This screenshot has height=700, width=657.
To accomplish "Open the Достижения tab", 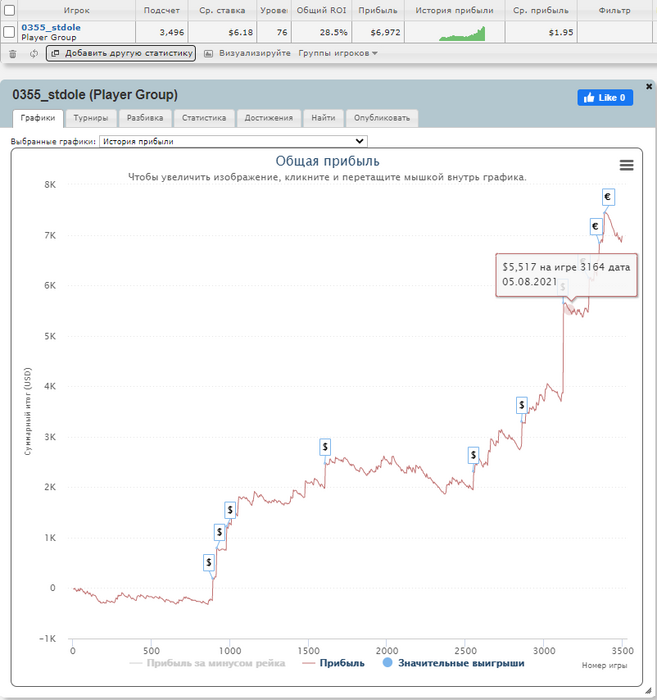I will (269, 118).
